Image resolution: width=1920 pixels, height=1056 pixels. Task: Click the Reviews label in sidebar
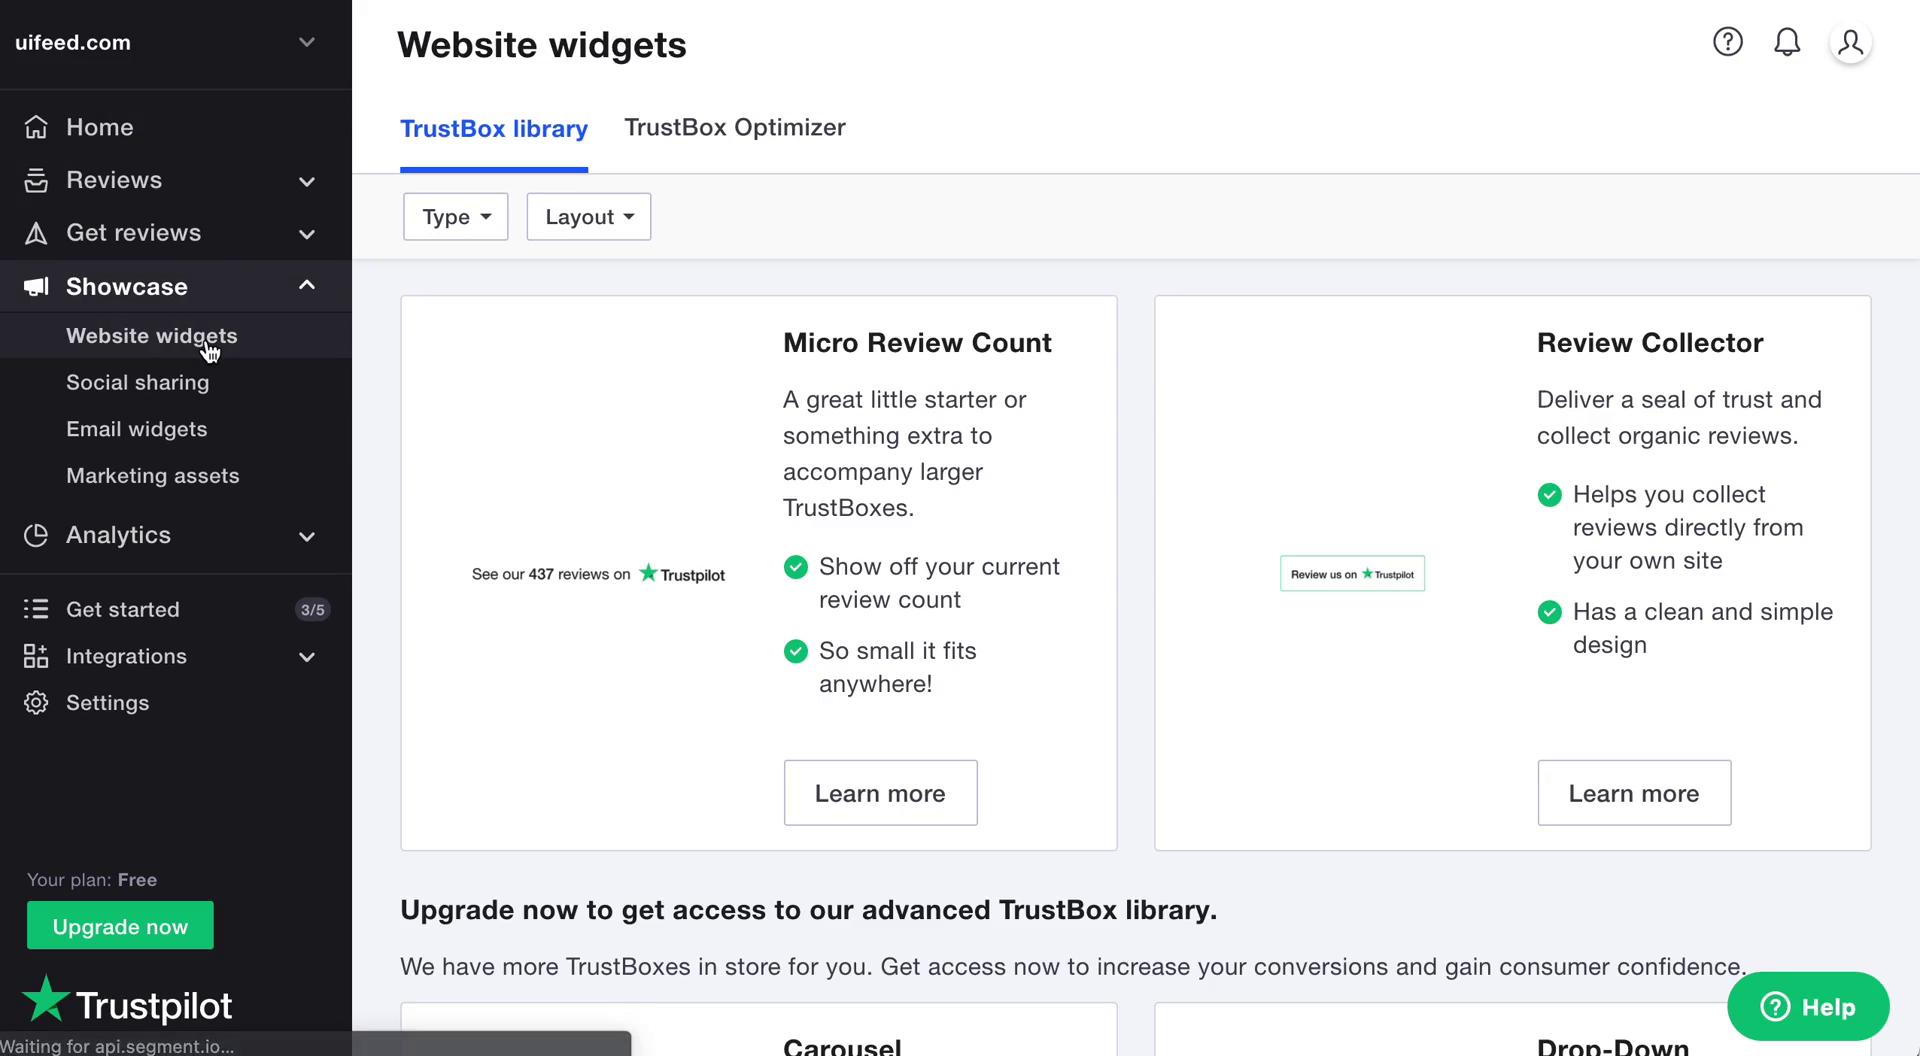[x=114, y=180]
